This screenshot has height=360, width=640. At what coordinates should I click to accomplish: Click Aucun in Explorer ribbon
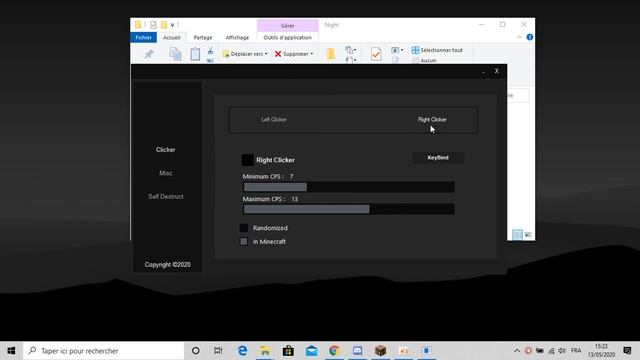point(424,60)
